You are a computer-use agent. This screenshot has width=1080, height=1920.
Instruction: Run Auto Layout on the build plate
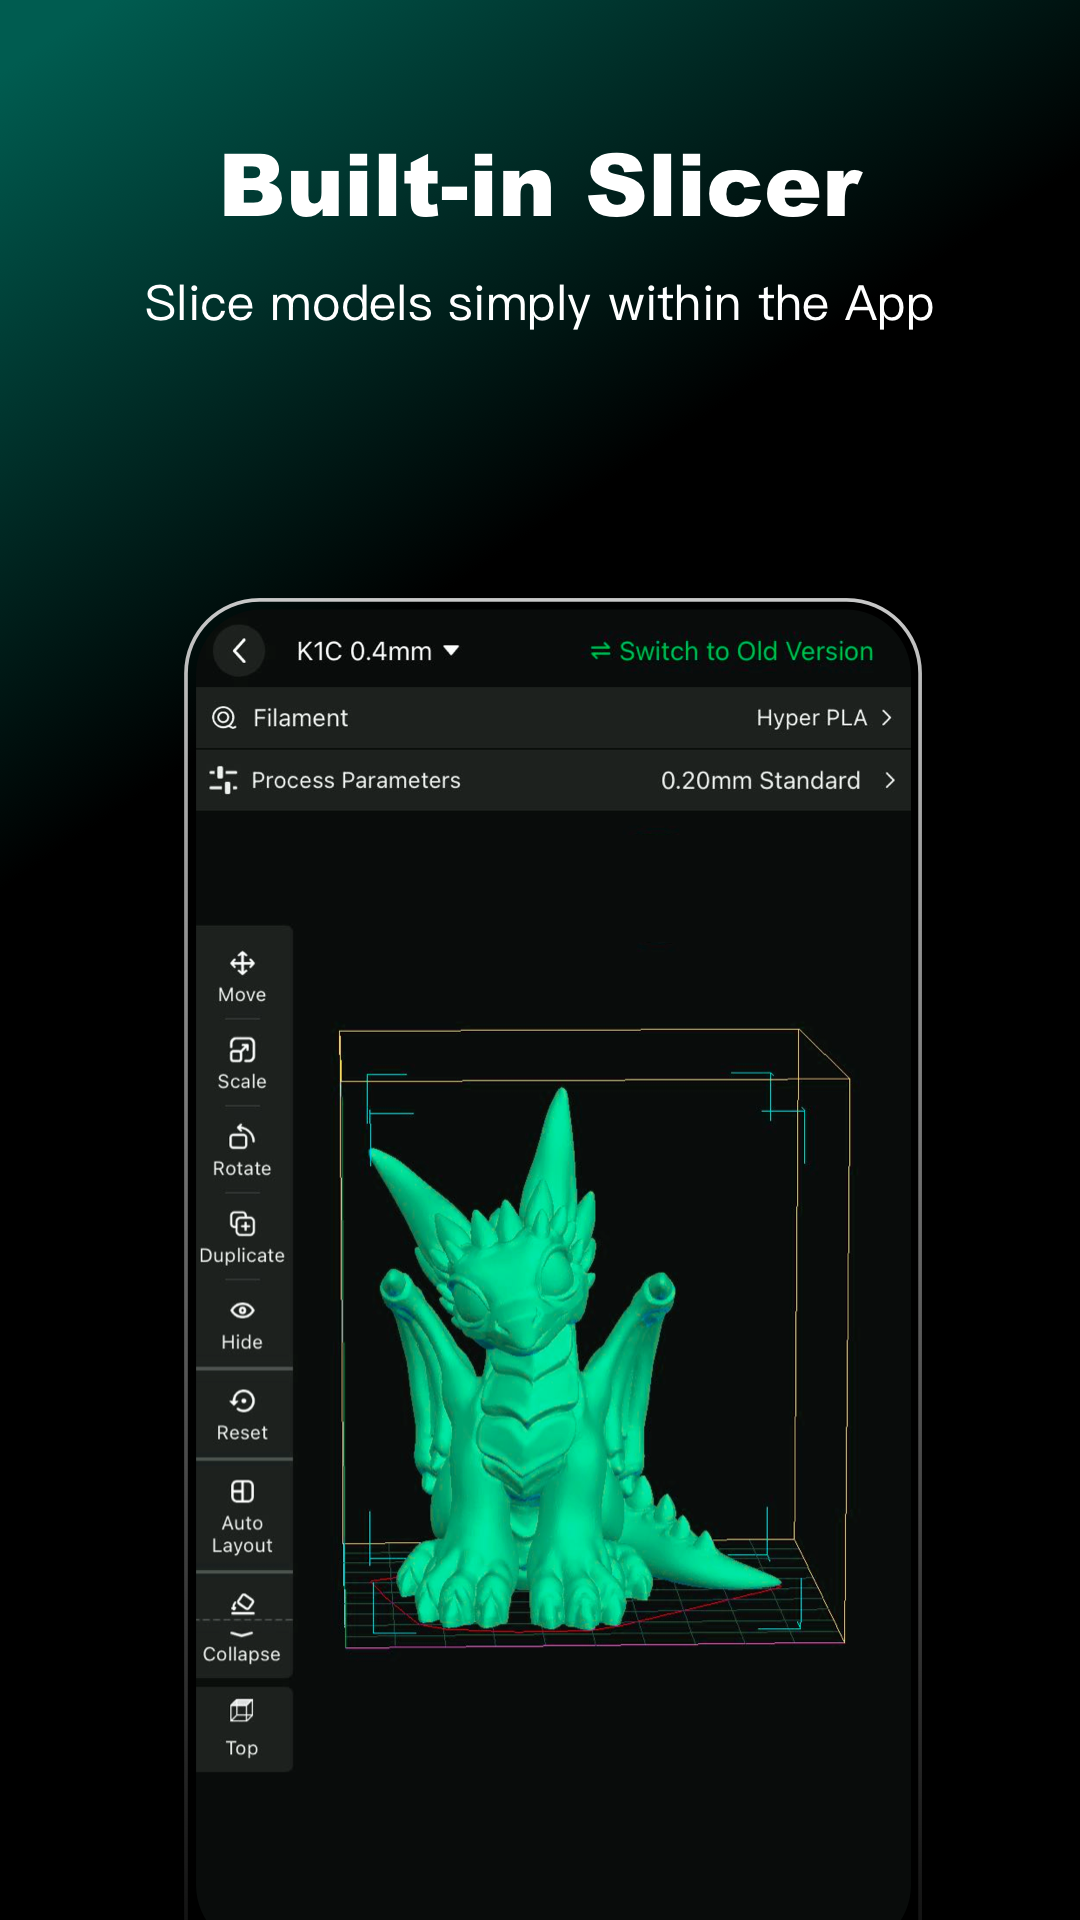242,1517
